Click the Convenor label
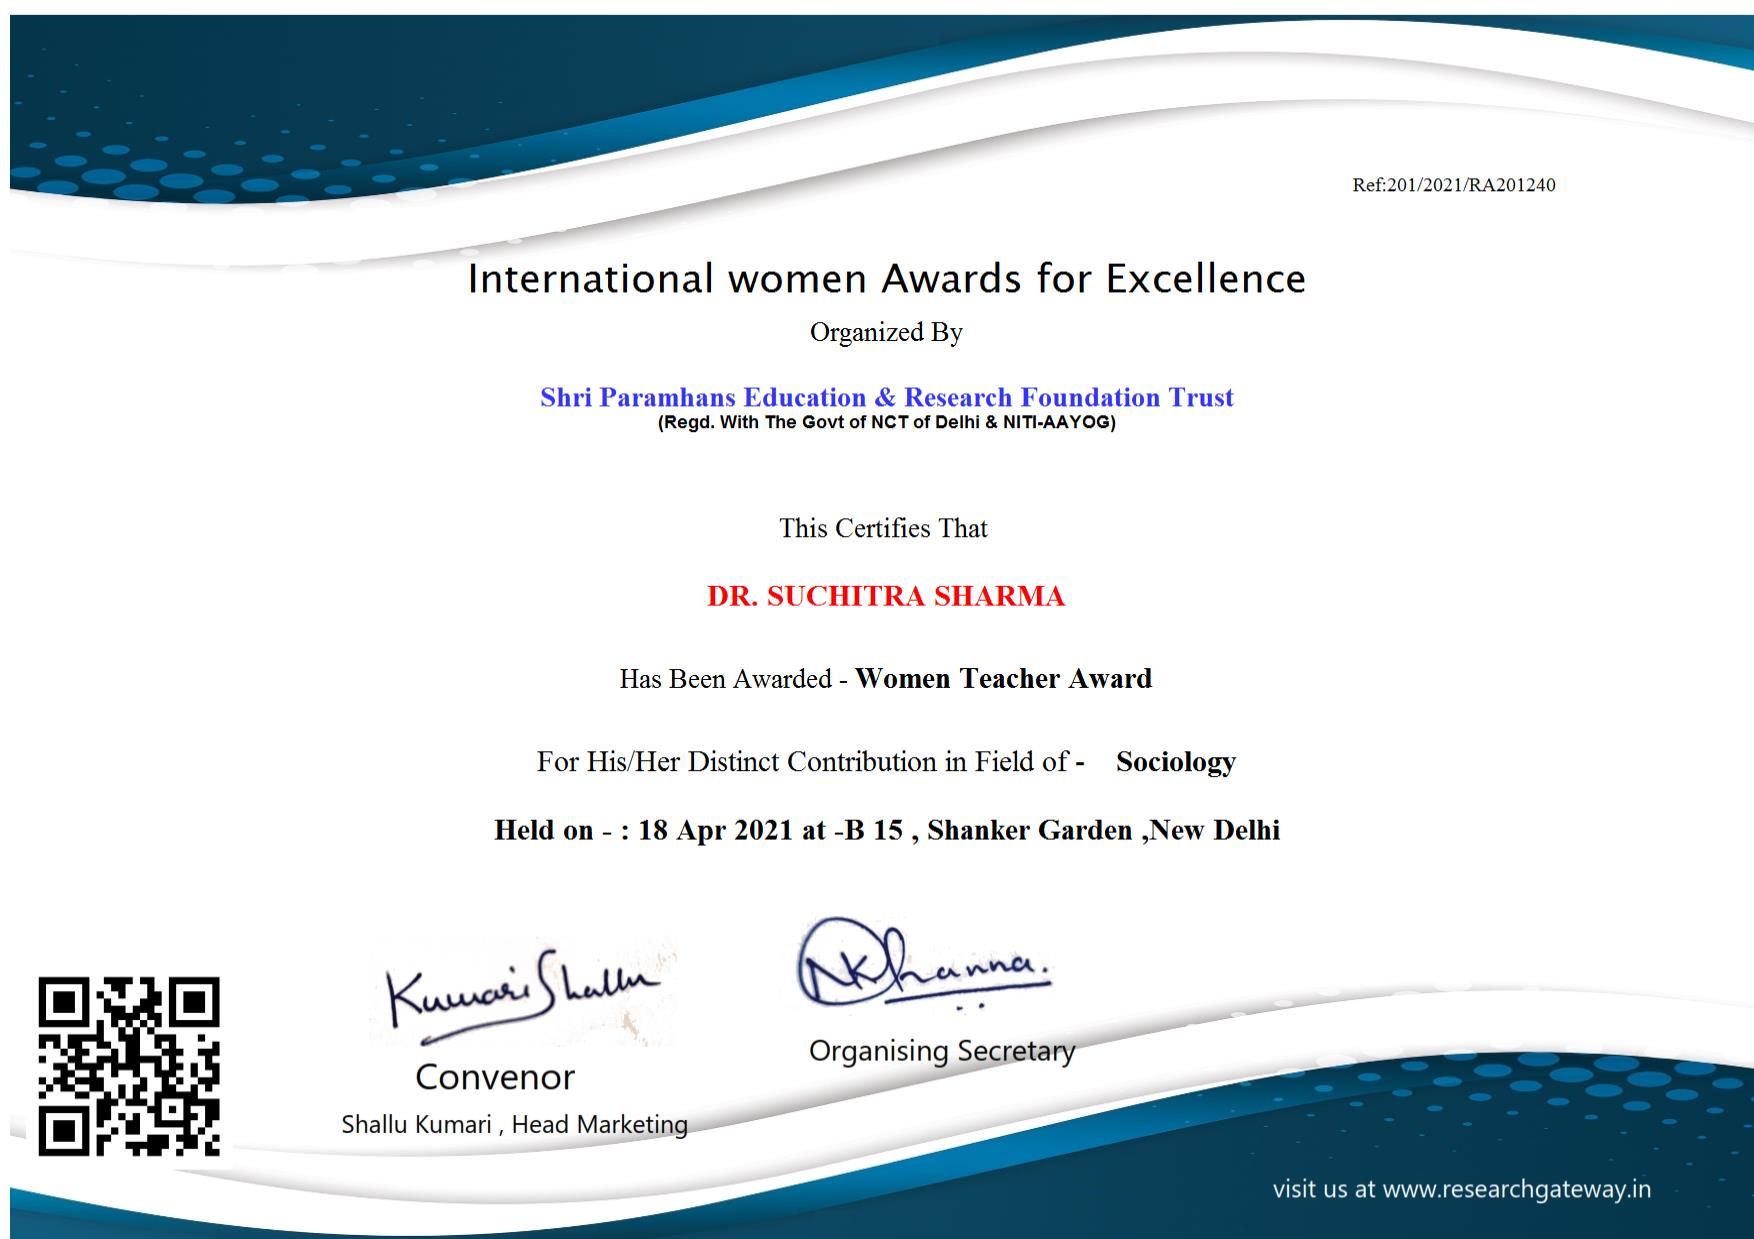The height and width of the screenshot is (1239, 1754). pos(495,1077)
